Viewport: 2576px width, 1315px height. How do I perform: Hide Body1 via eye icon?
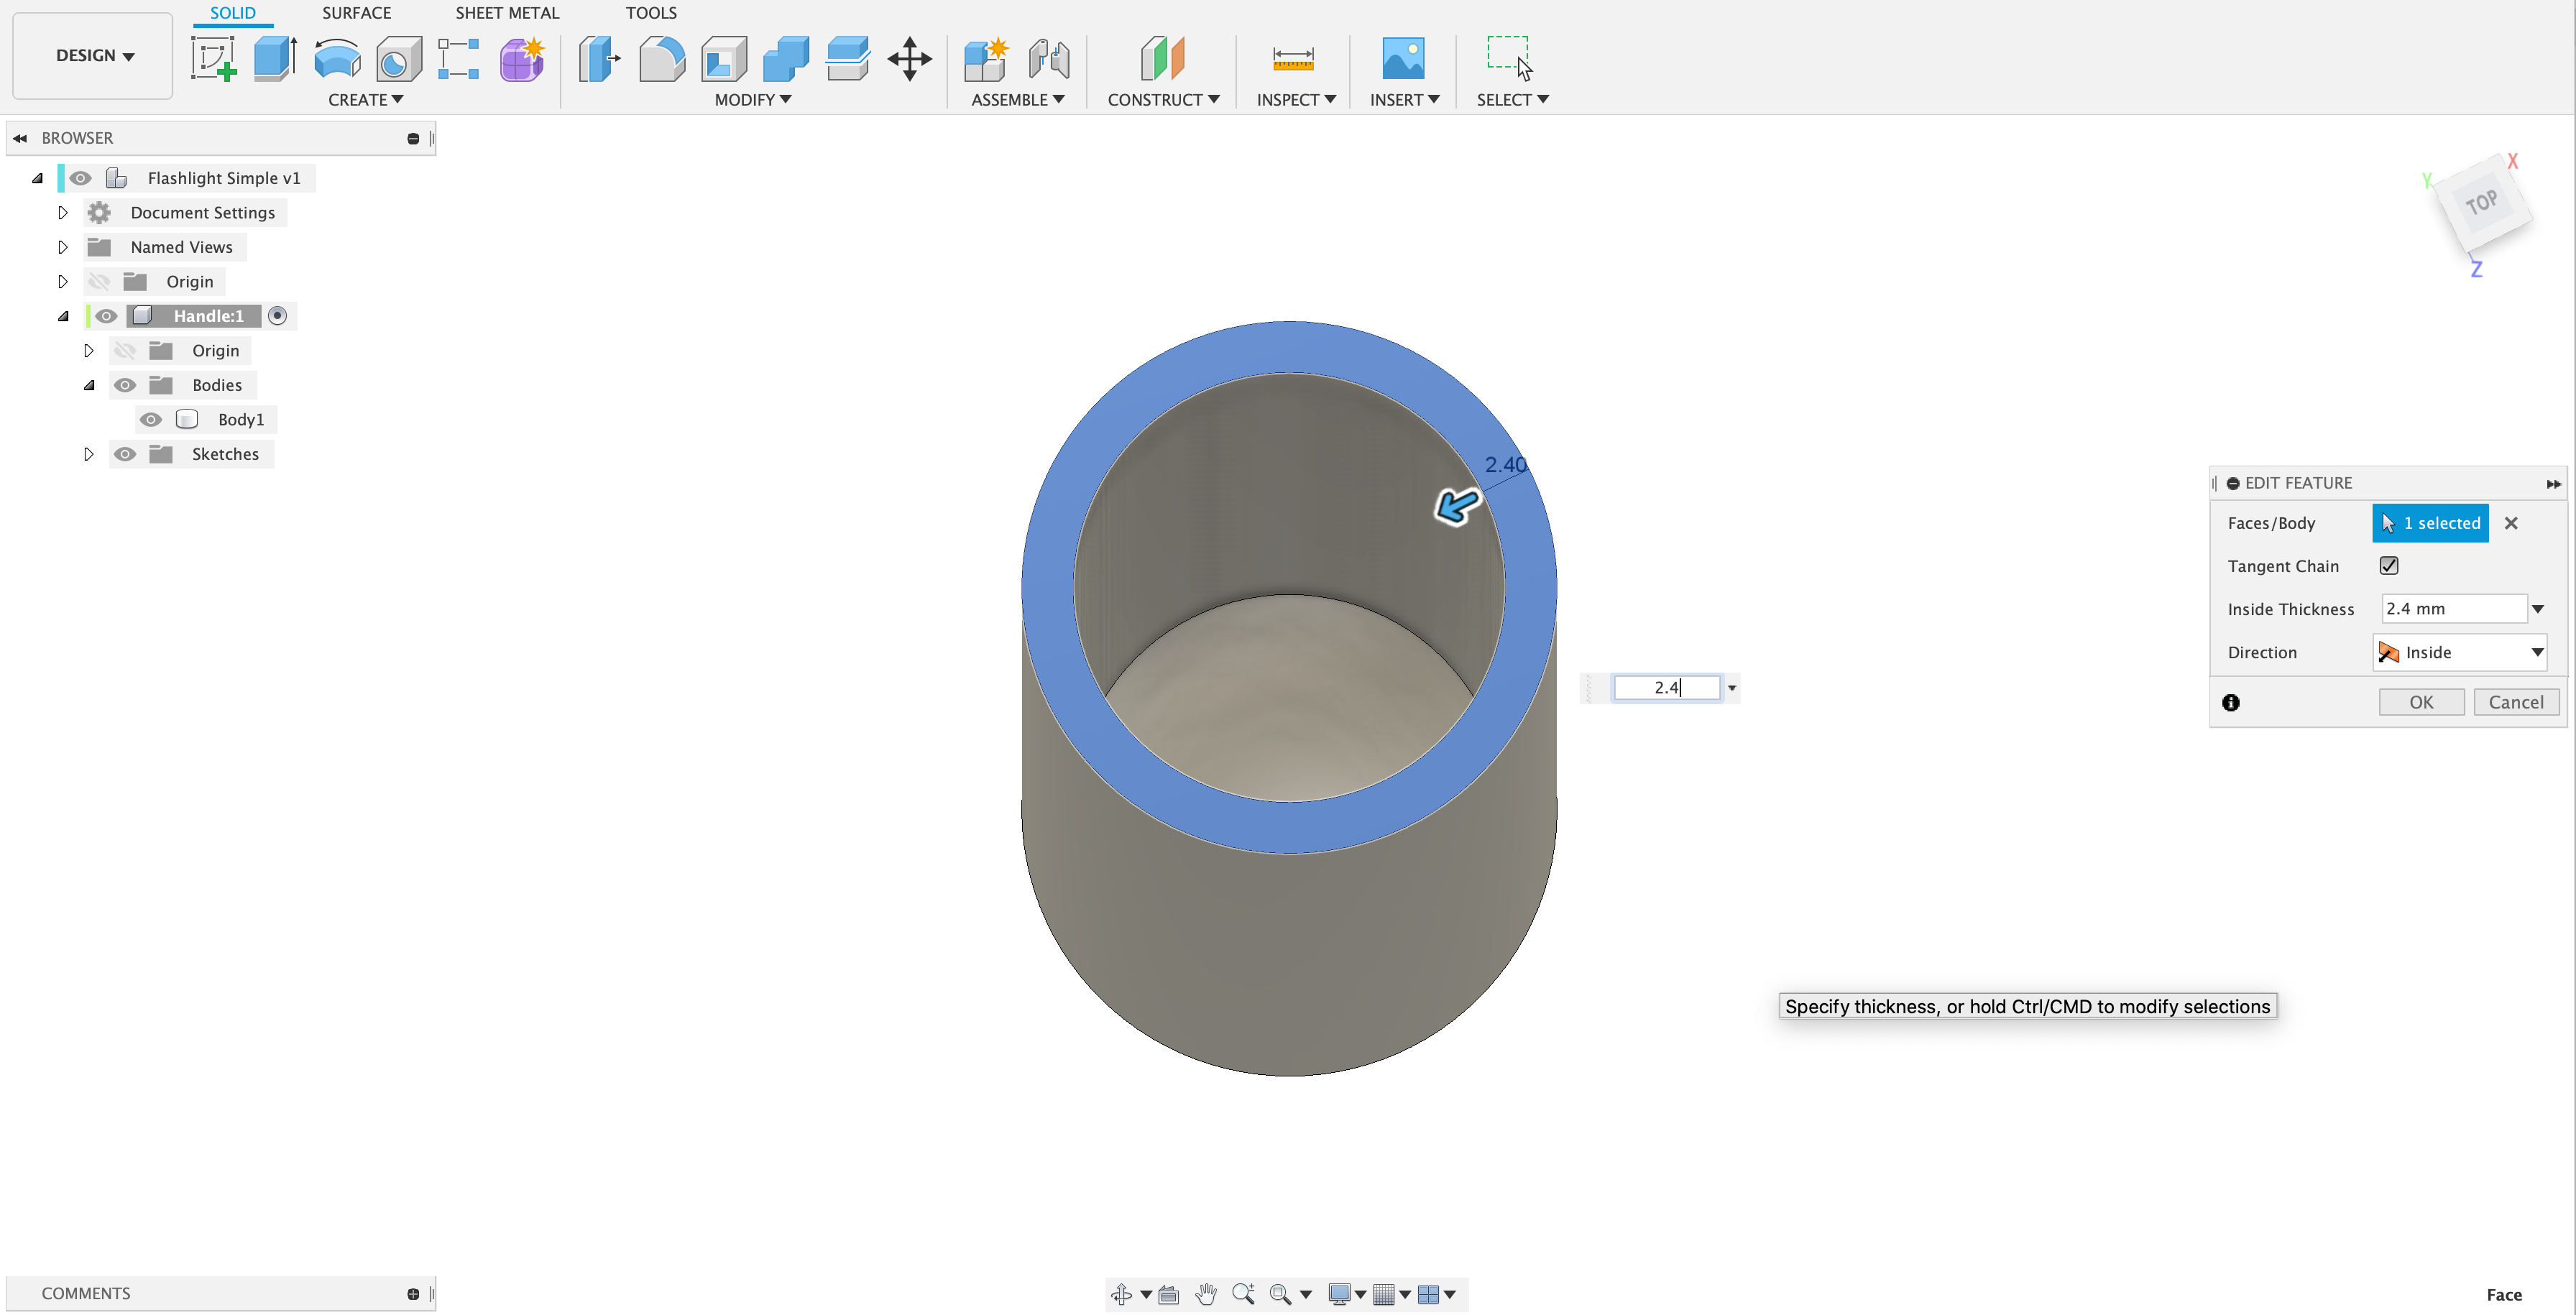tap(151, 419)
